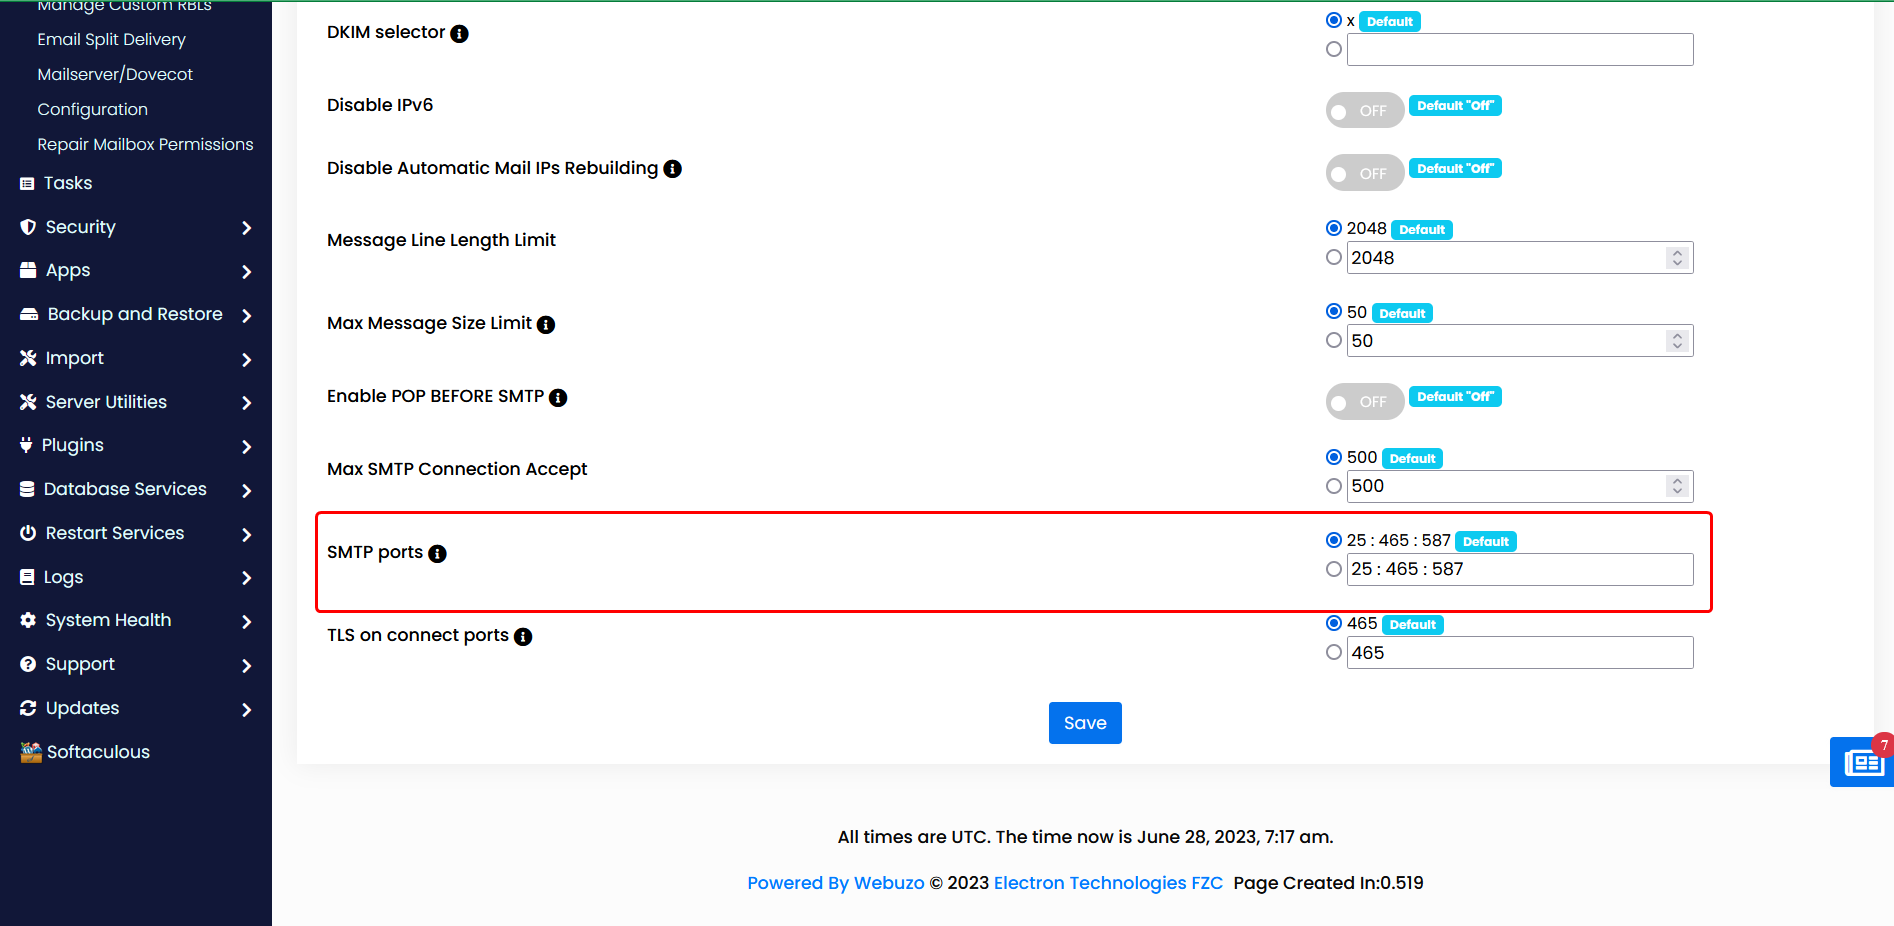The width and height of the screenshot is (1894, 926).
Task: Click info icon beside Max Message Size Limit
Action: tap(546, 325)
